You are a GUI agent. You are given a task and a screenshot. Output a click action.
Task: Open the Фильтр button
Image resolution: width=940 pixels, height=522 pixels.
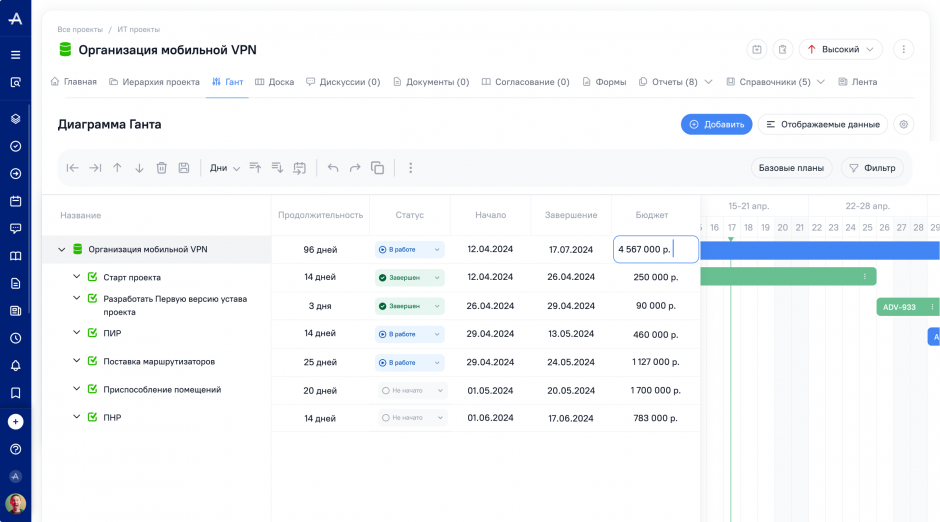[x=872, y=168]
